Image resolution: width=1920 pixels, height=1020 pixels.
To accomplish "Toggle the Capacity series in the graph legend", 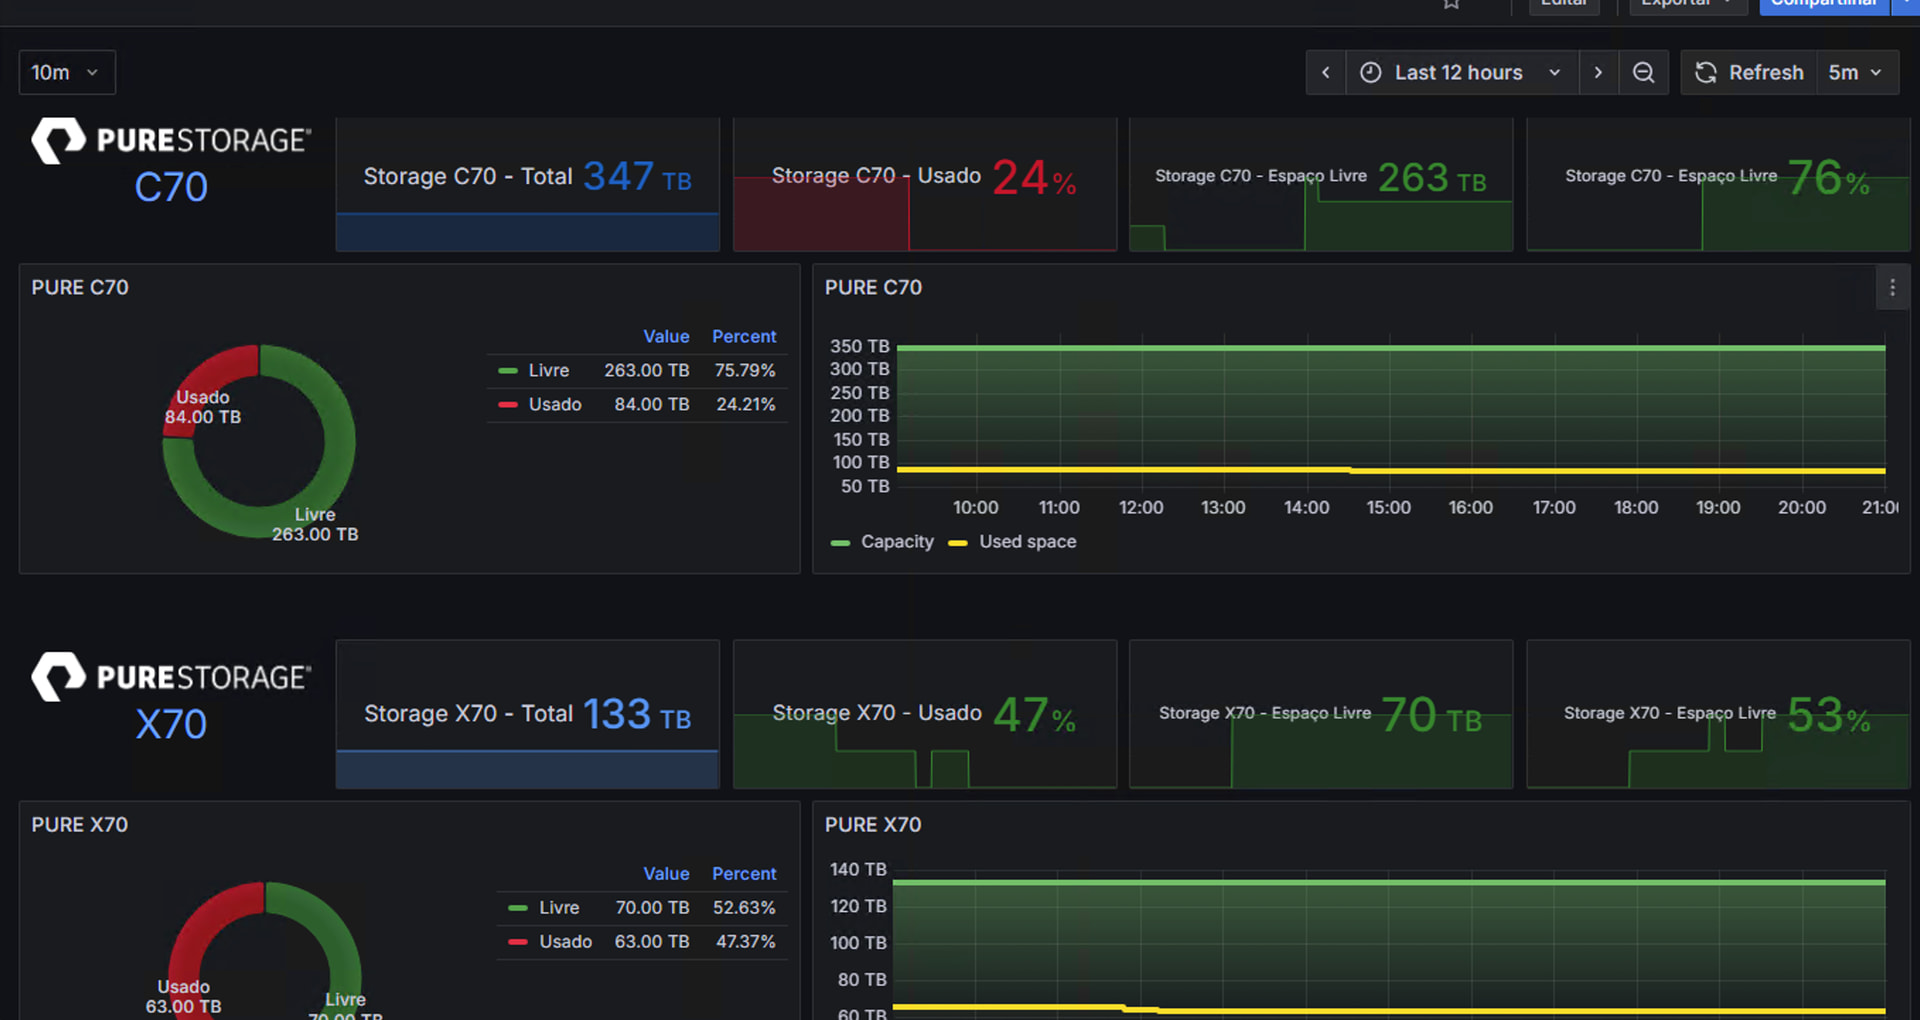I will pos(897,542).
